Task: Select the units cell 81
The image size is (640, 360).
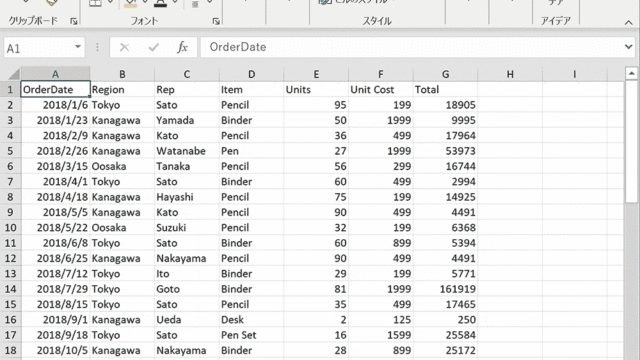Action: [316, 289]
